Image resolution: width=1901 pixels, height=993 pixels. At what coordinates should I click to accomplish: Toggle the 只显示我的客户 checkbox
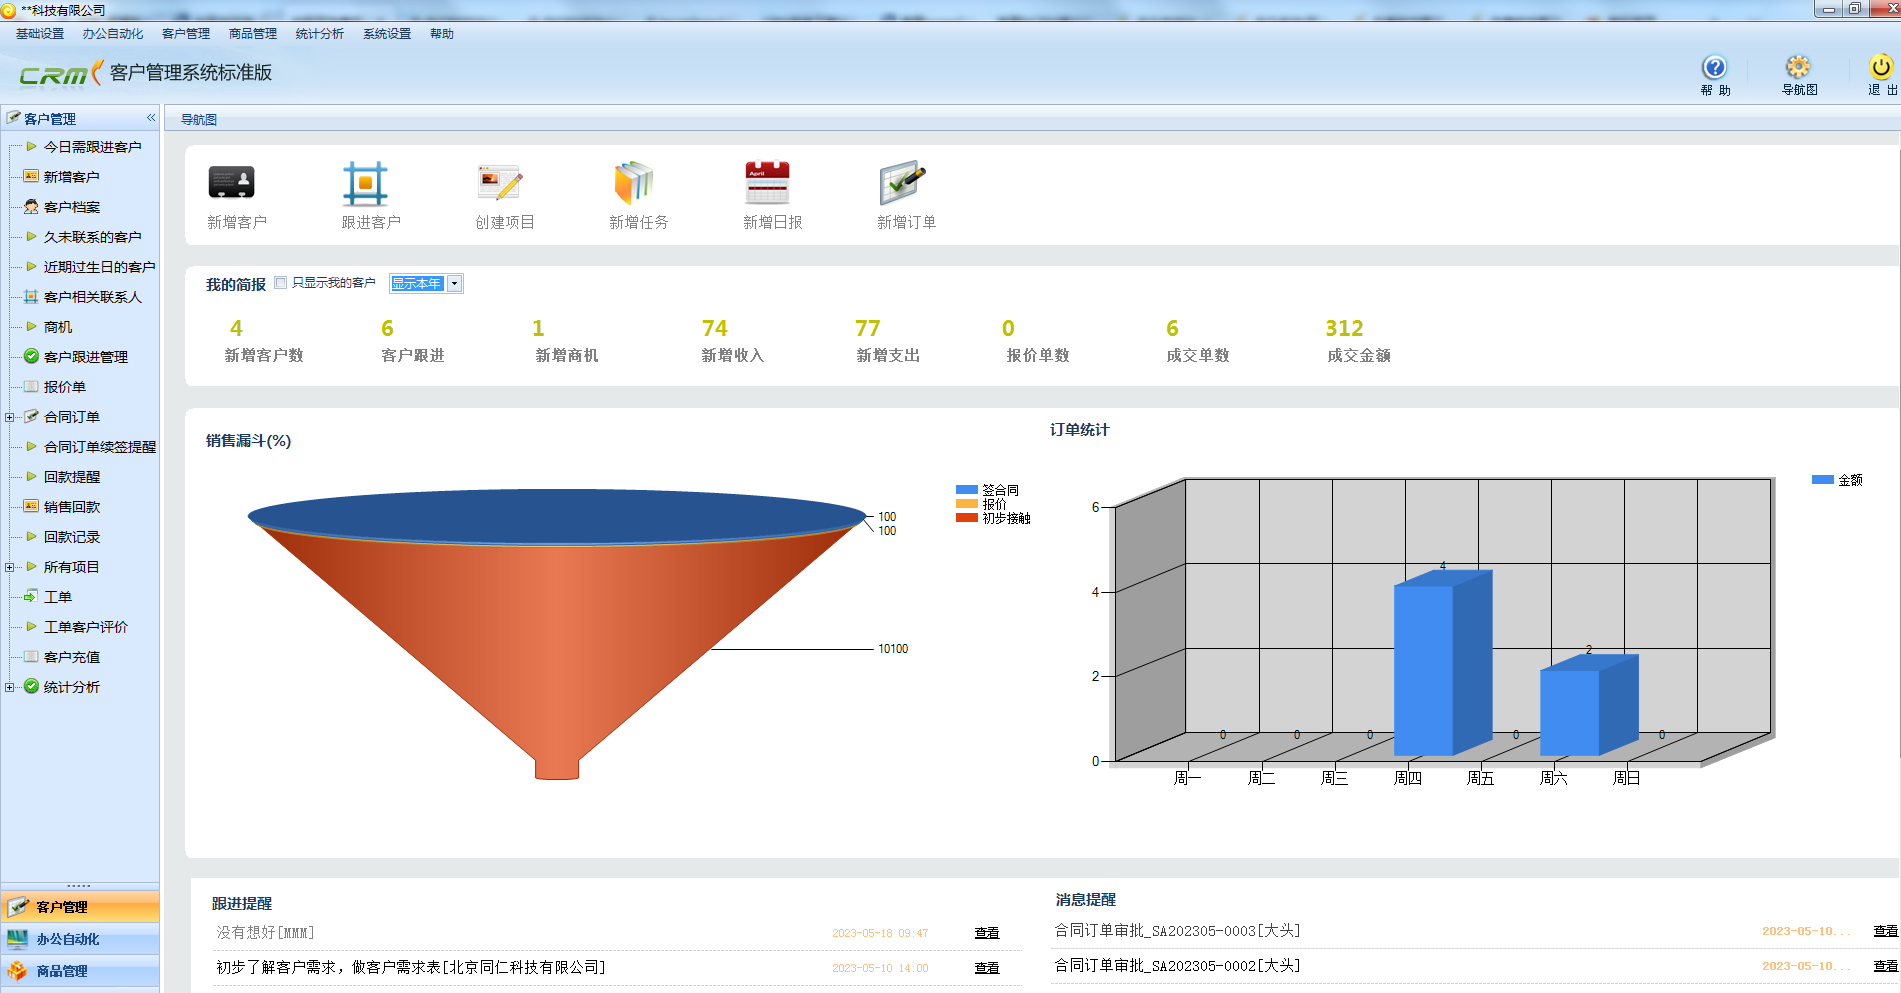tap(280, 283)
